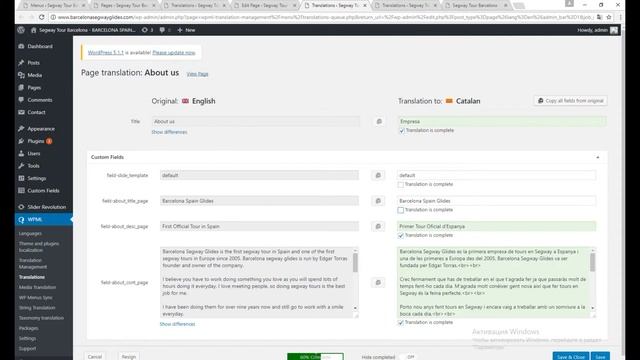Click the Users person icon

click(21, 153)
